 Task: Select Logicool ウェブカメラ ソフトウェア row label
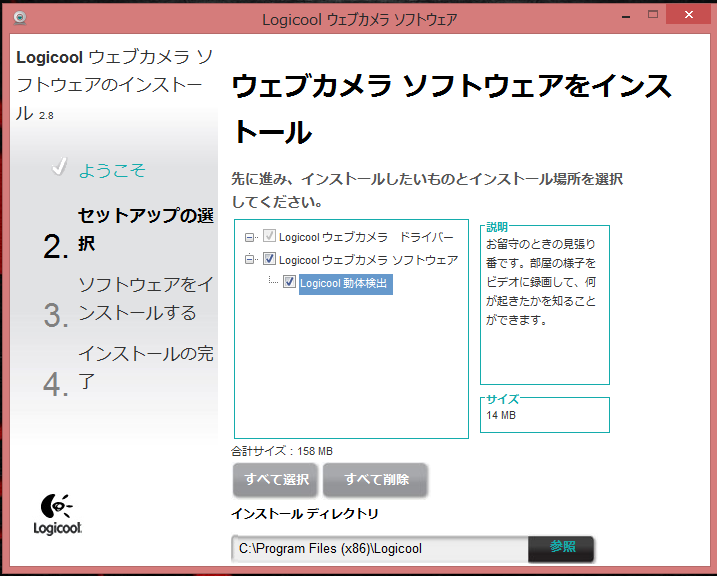pyautogui.click(x=368, y=260)
